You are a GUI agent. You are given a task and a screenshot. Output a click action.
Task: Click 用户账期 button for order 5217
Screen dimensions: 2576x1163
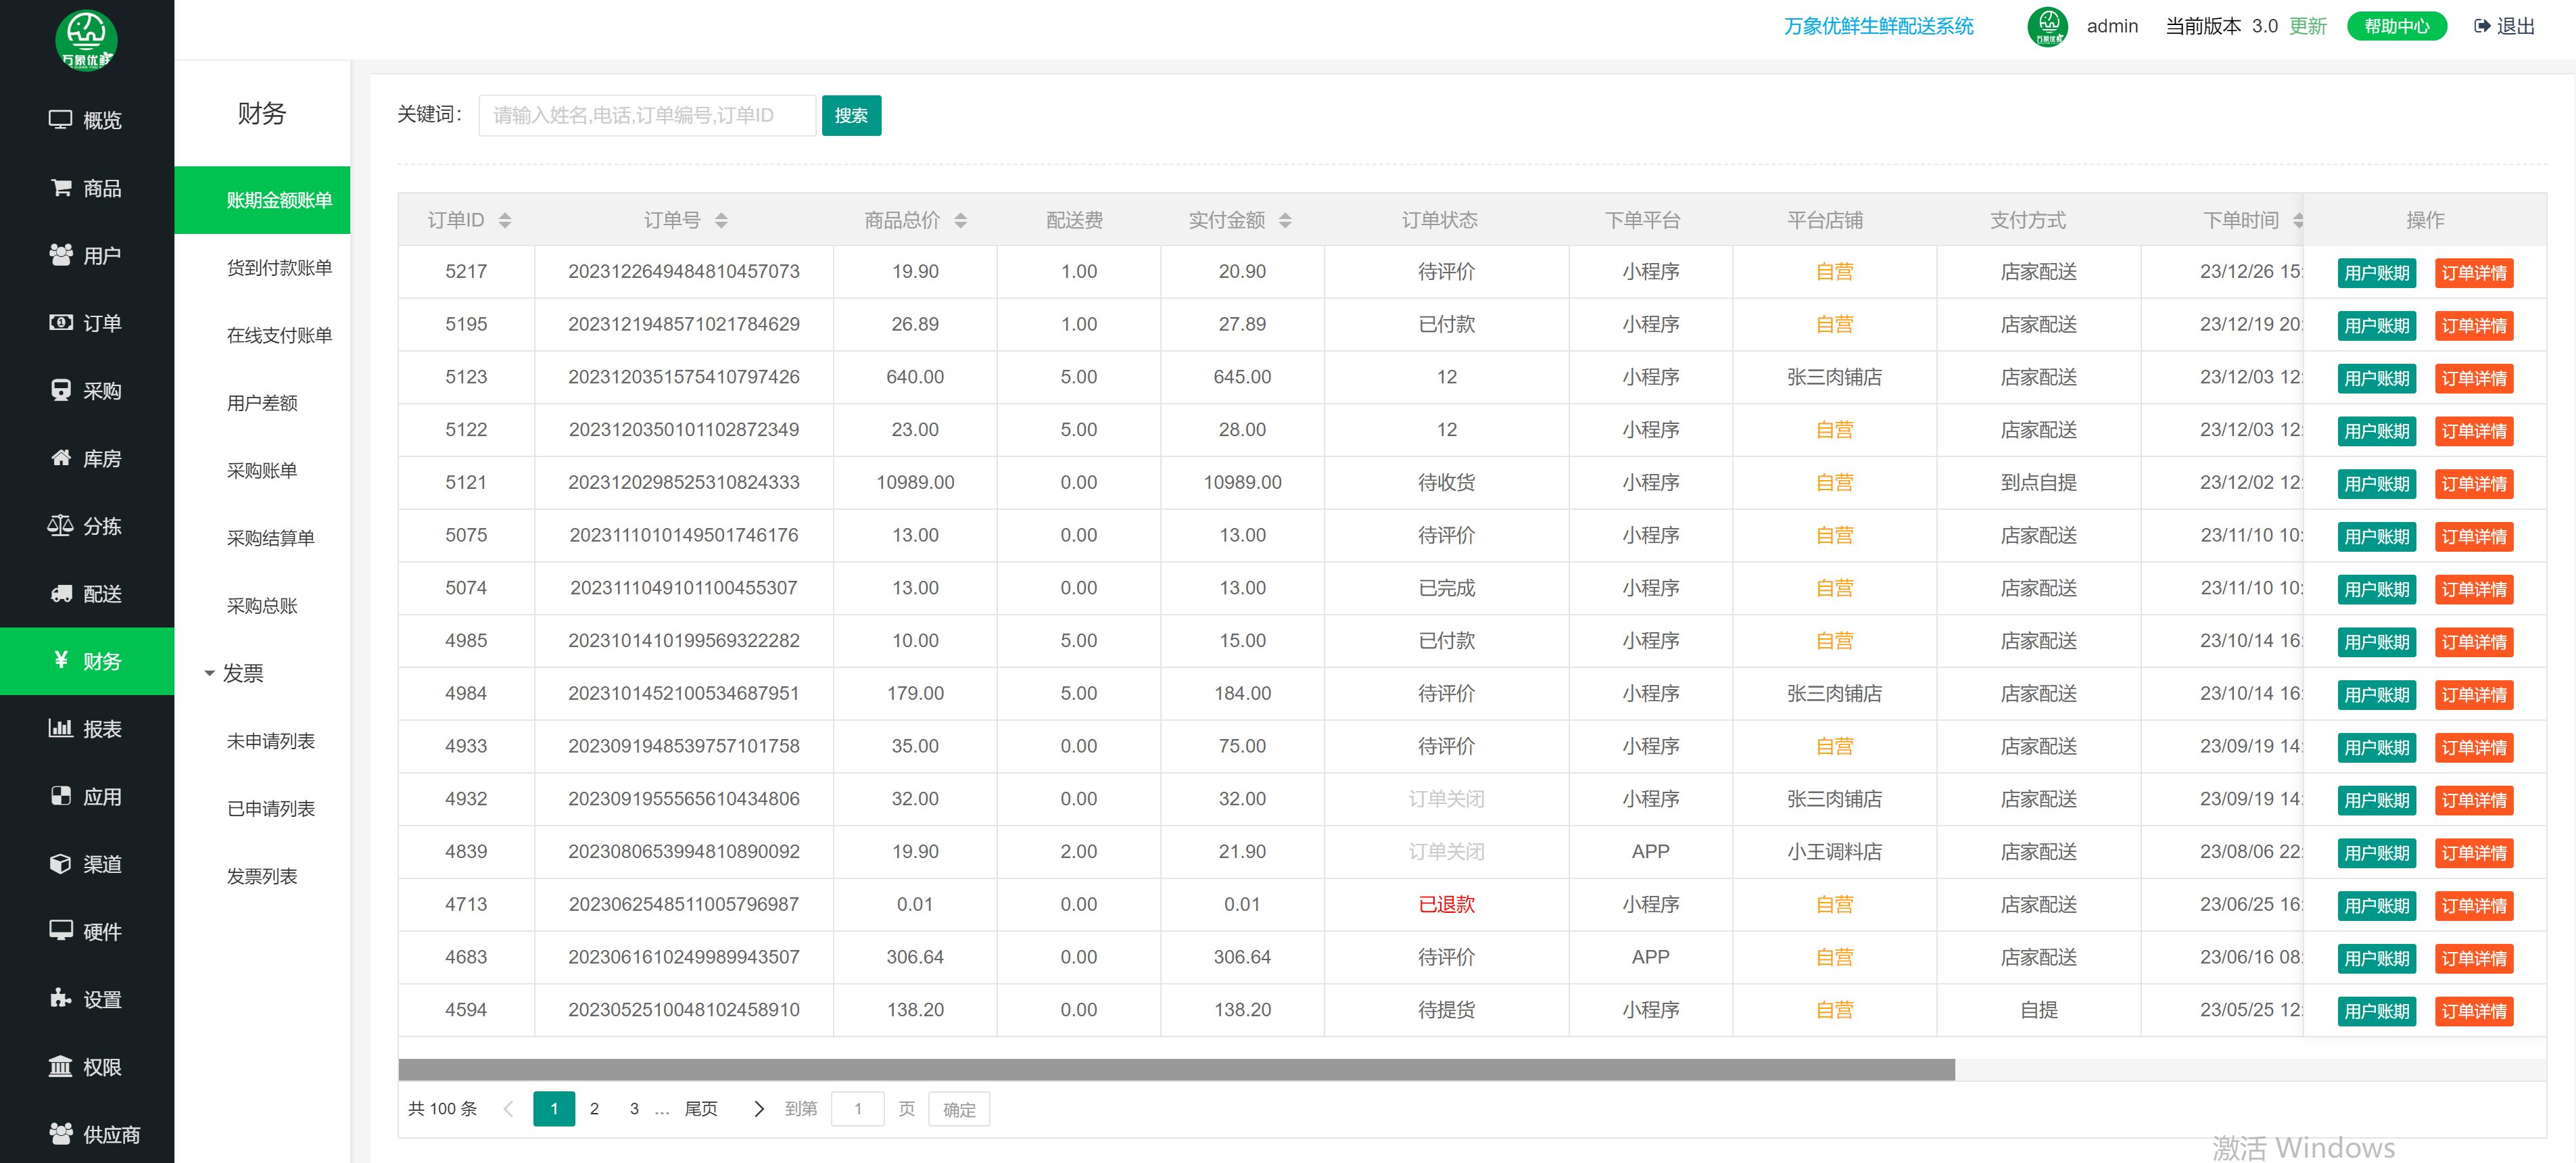tap(2376, 272)
